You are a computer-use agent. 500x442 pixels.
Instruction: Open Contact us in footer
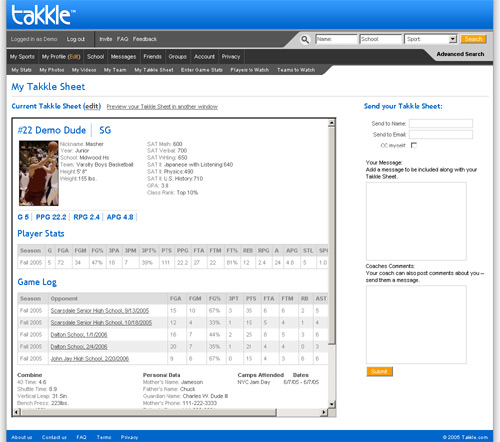point(54,437)
